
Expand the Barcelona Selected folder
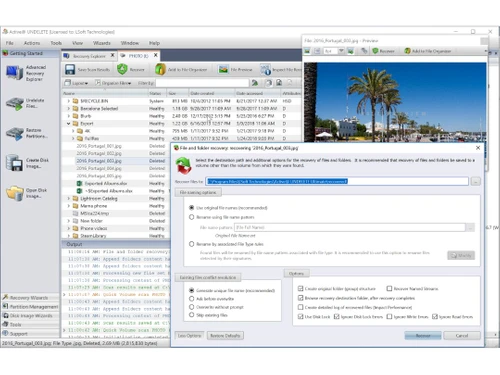69,108
